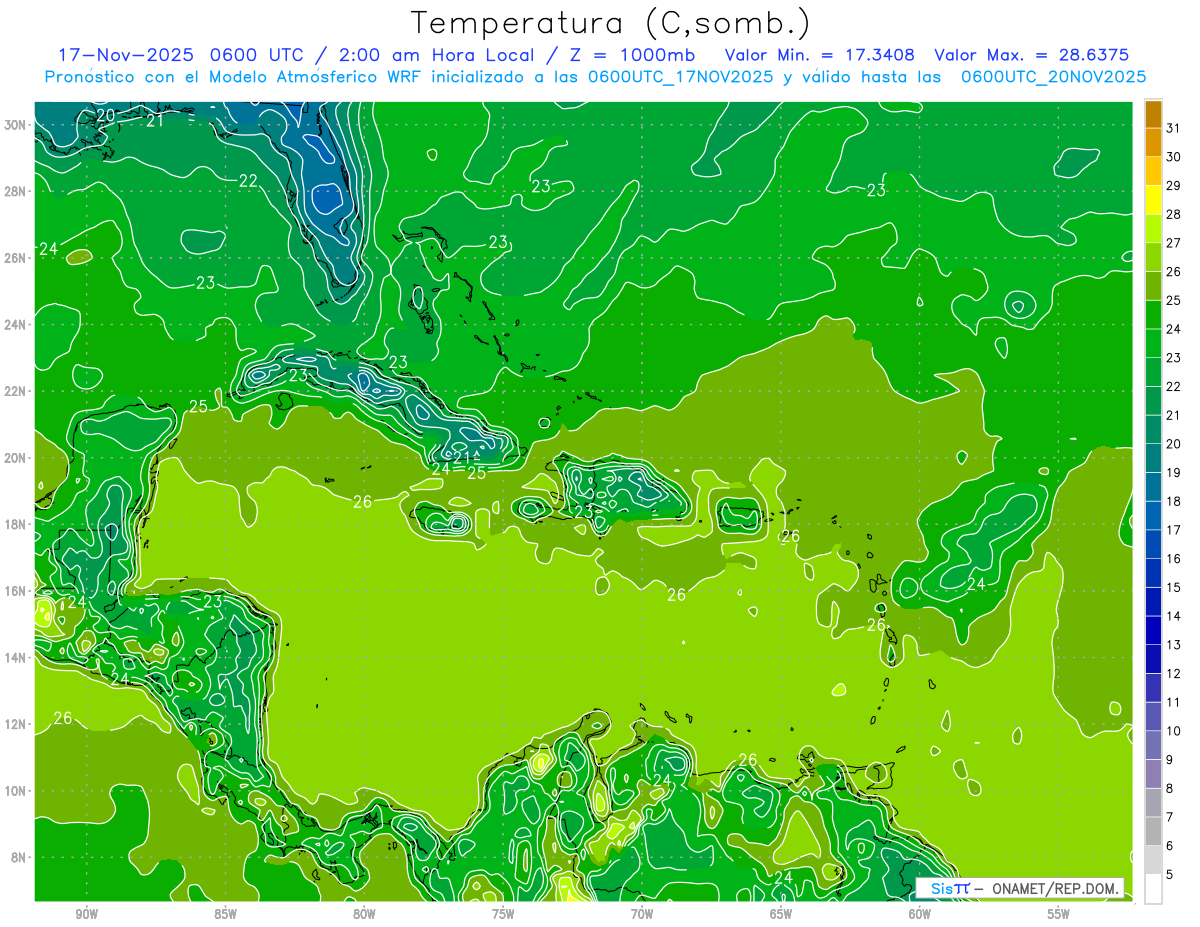Click the 22N latitude axis label
Viewport: 1200px width, 927px height.
[15, 391]
